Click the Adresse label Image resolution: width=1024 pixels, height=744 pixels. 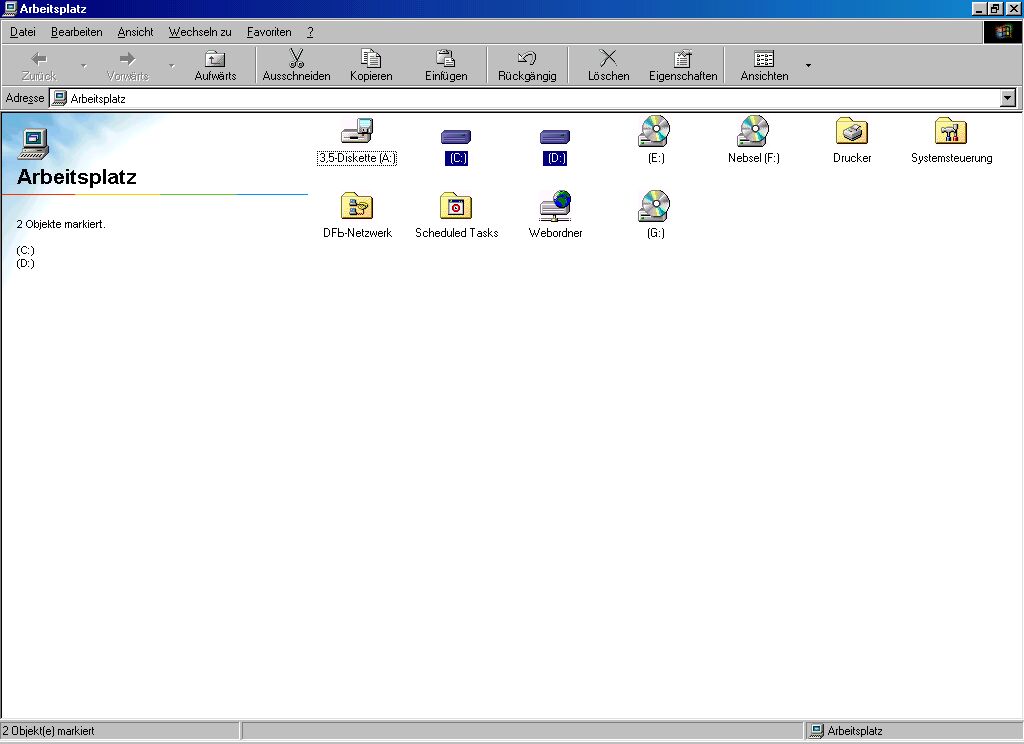point(25,98)
